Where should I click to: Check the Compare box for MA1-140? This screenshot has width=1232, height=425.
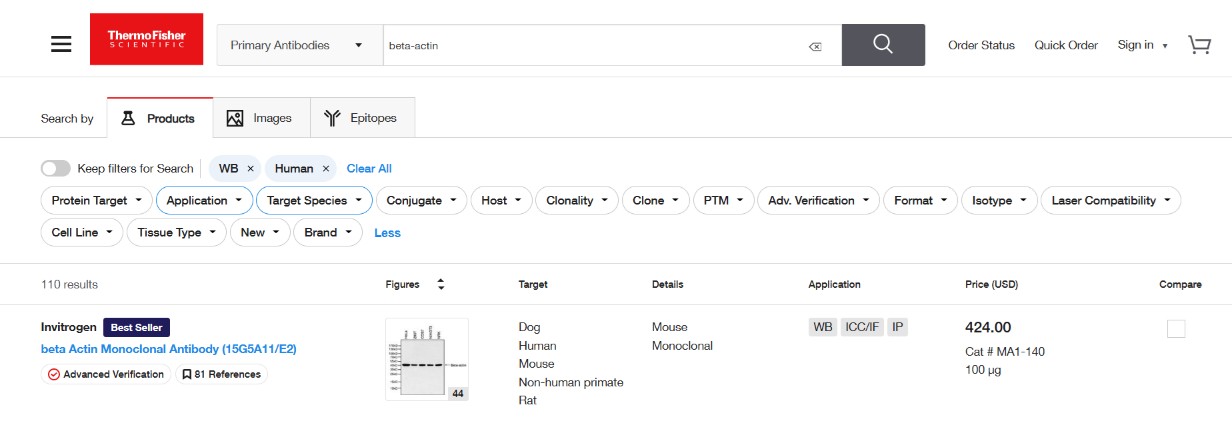point(1176,329)
